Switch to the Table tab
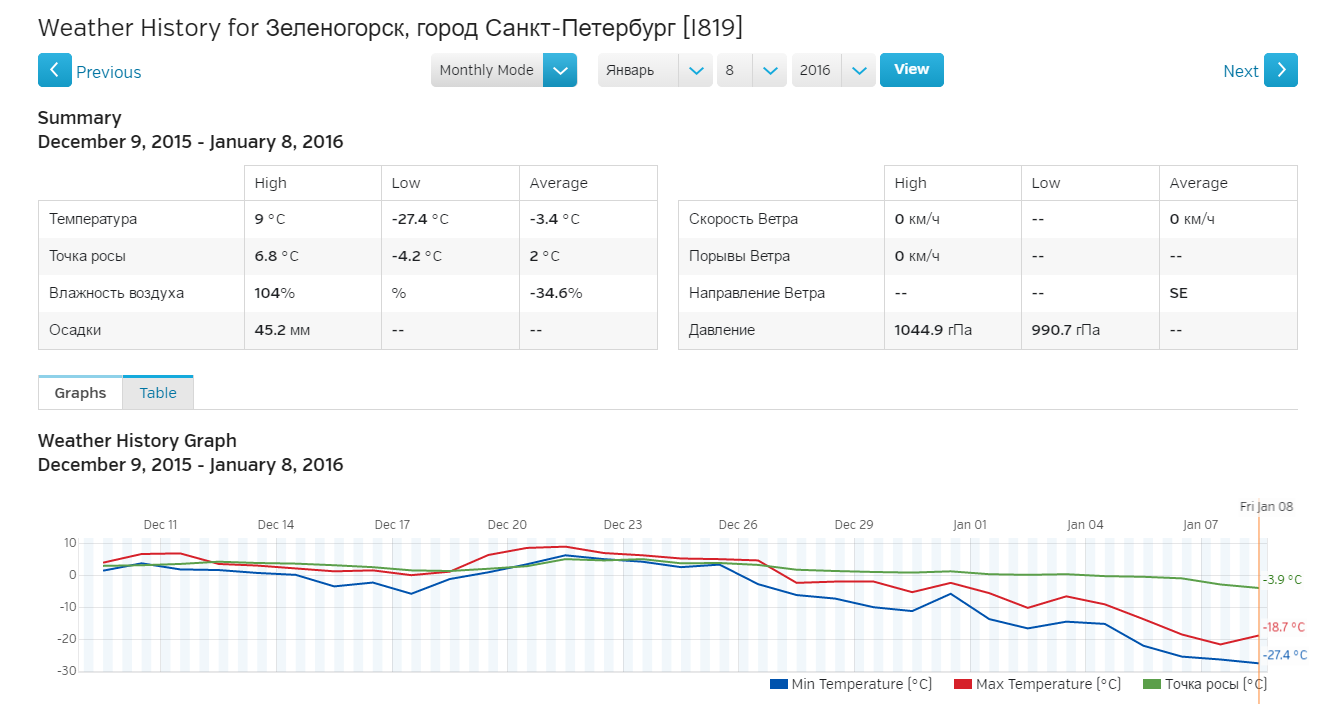 pyautogui.click(x=158, y=393)
